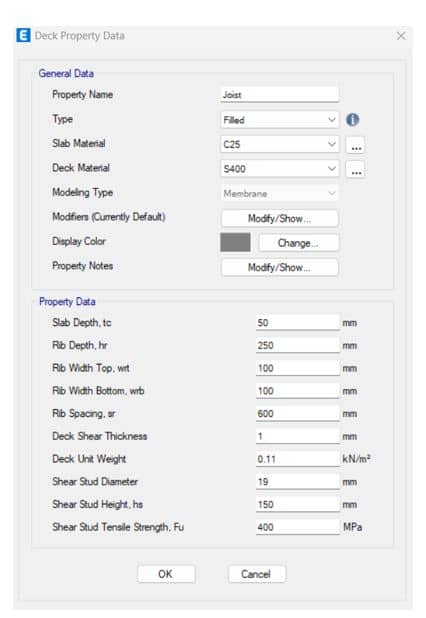This screenshot has height=618, width=426.
Task: Click the blue info icon beside Type
Action: click(x=352, y=119)
